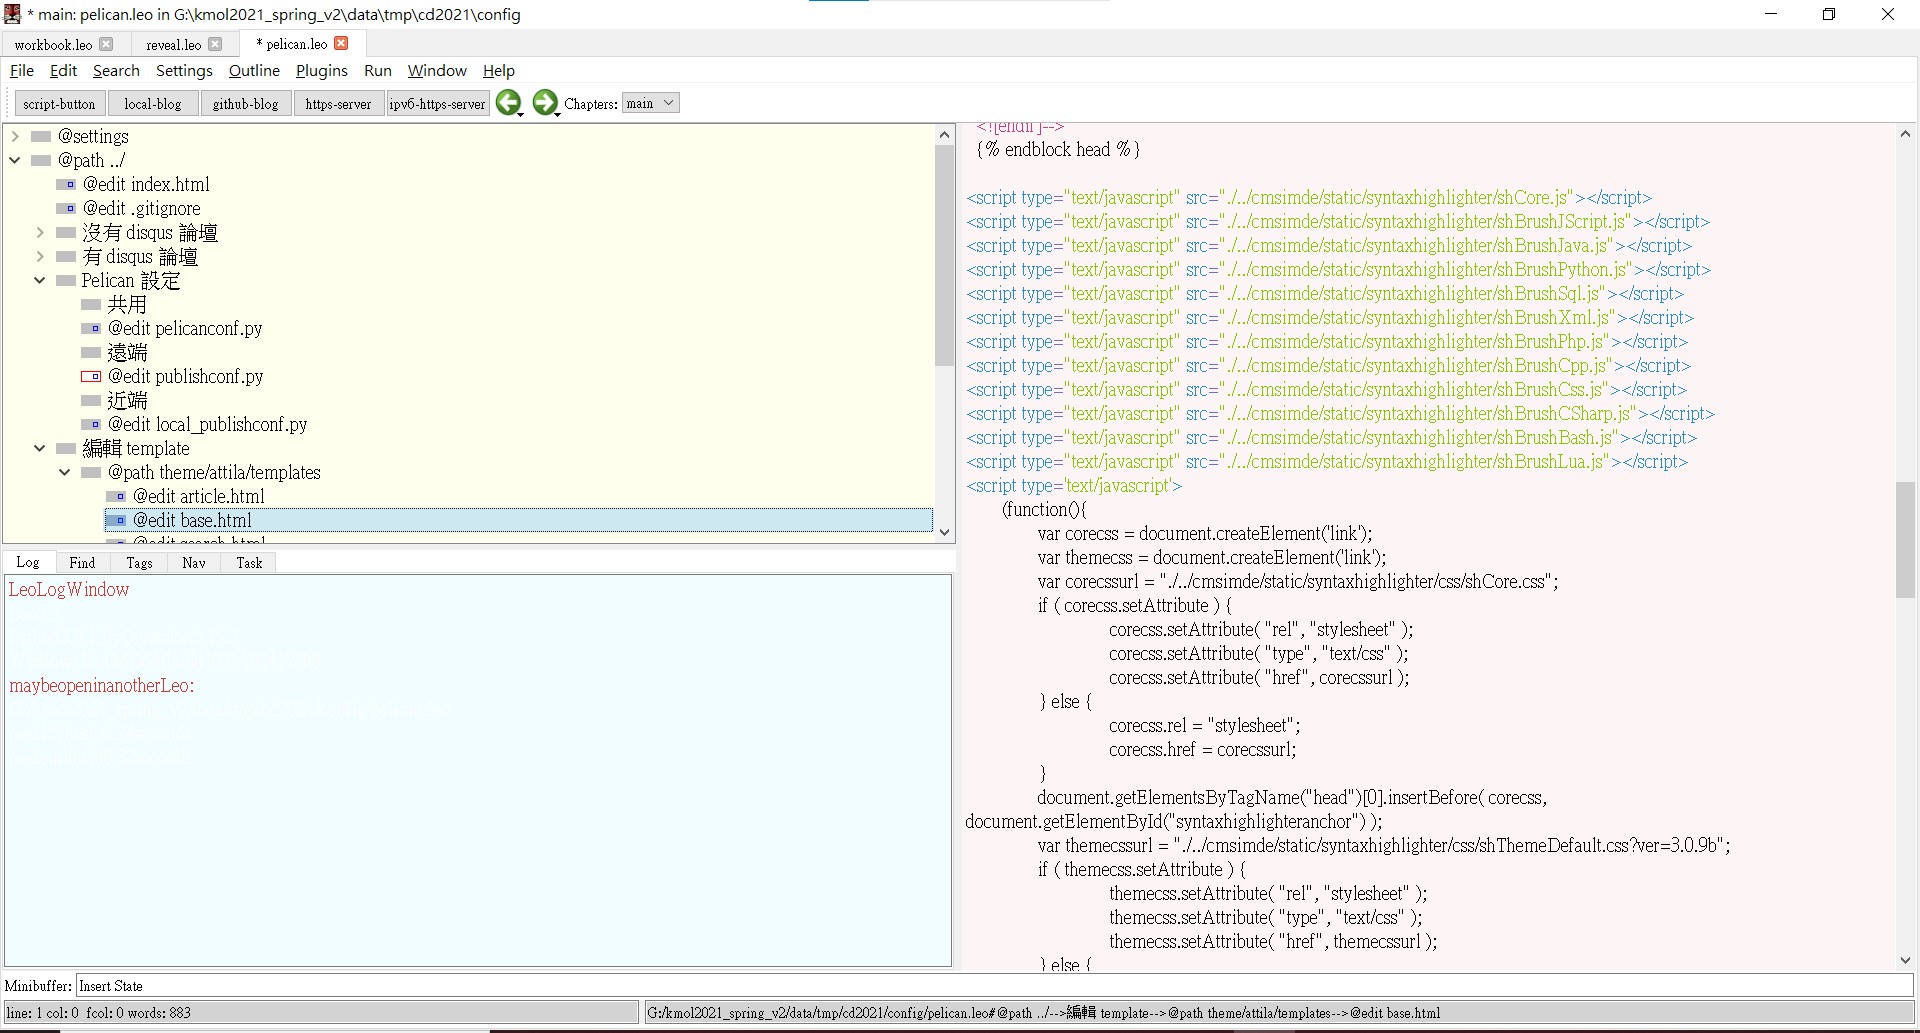Screen dimensions: 1920x1033
Task: Click node icon of @edit index.html
Action: tap(66, 184)
